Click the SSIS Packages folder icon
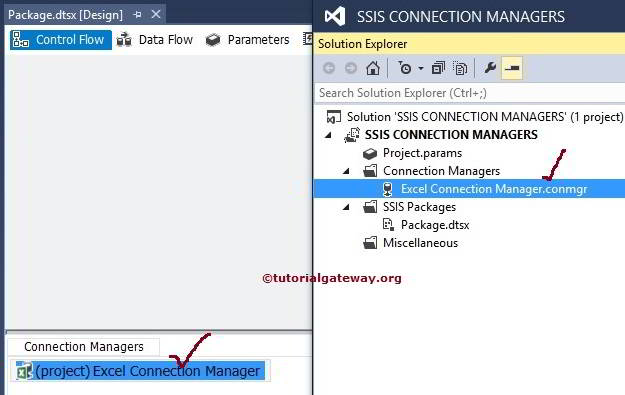The image size is (625, 395). pos(370,207)
